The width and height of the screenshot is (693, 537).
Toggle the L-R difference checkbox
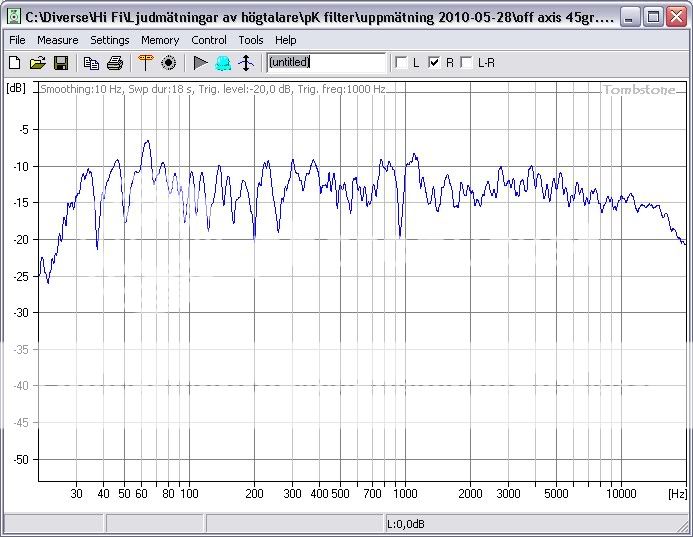pyautogui.click(x=466, y=63)
